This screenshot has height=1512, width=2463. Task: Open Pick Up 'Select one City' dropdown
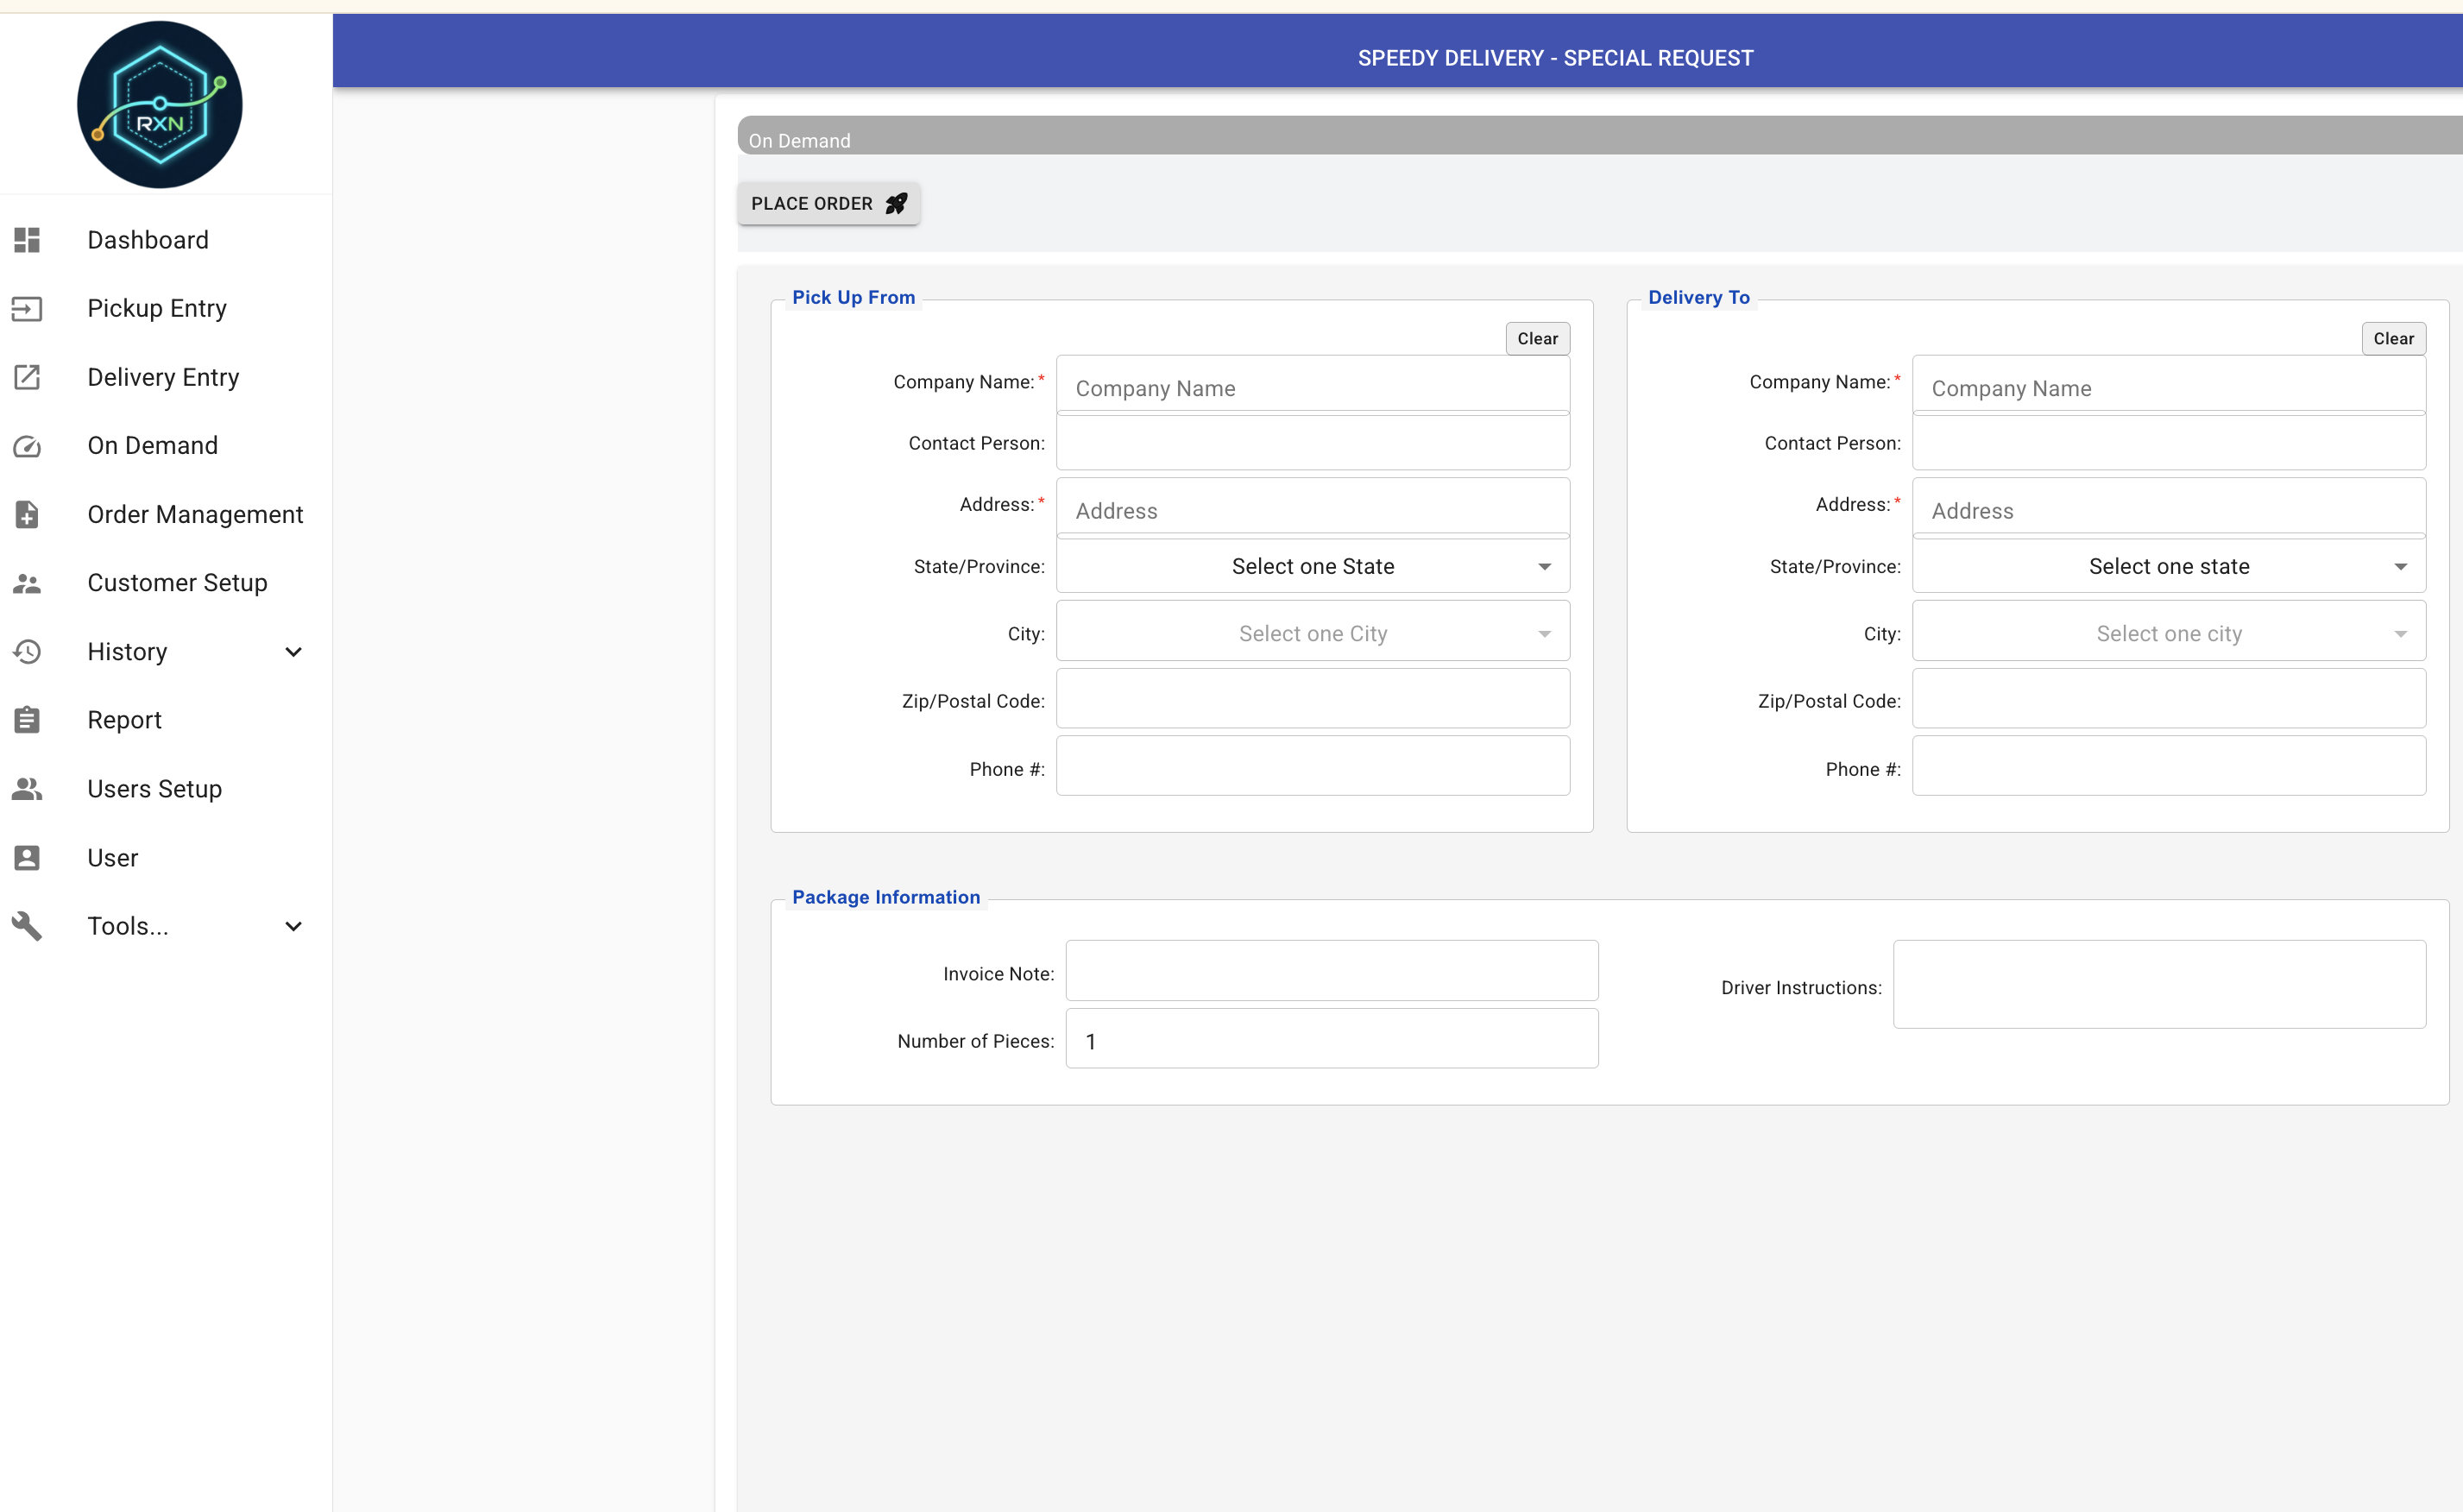pyautogui.click(x=1312, y=632)
